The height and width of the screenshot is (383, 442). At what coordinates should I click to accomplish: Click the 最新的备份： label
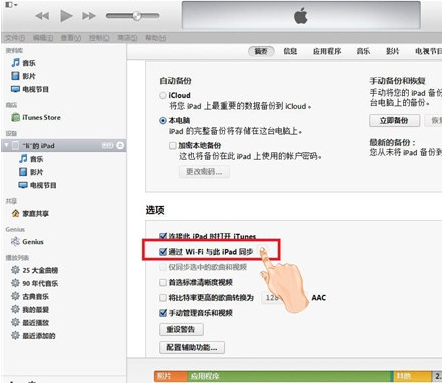point(392,142)
